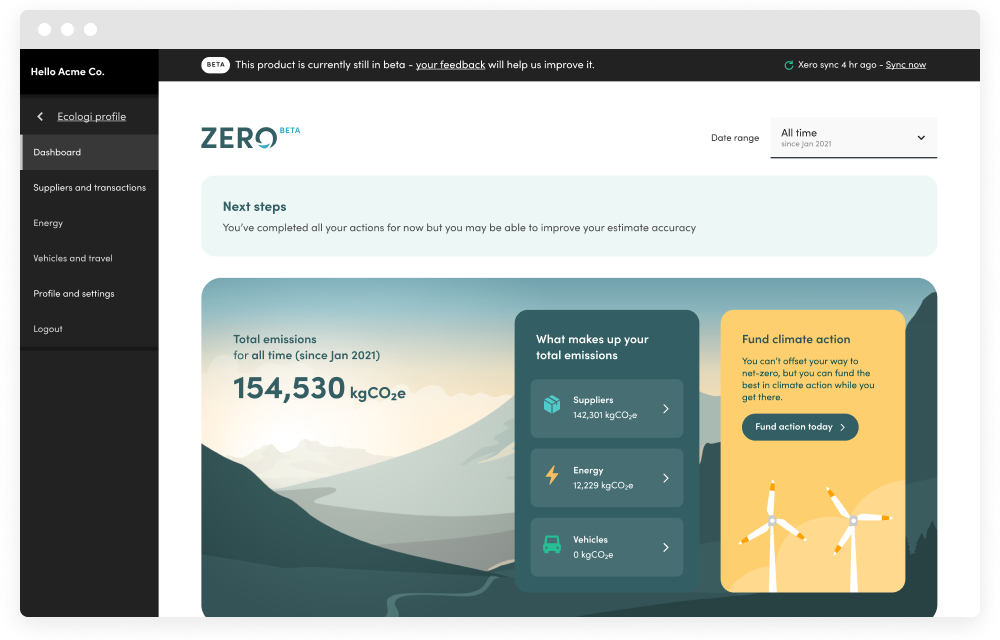Viewport: 1000px width, 640px height.
Task: Click the BETA badge in top banner
Action: coord(215,65)
